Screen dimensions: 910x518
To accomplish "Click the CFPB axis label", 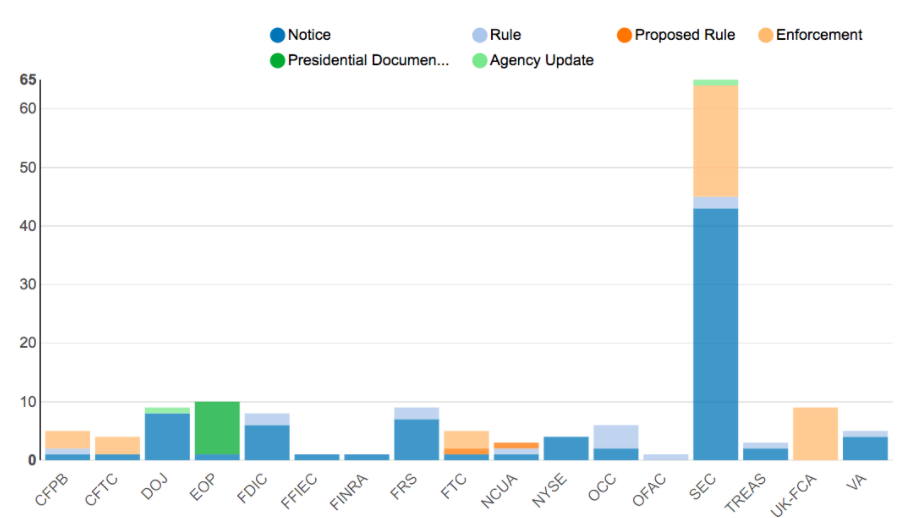I will click(x=52, y=490).
